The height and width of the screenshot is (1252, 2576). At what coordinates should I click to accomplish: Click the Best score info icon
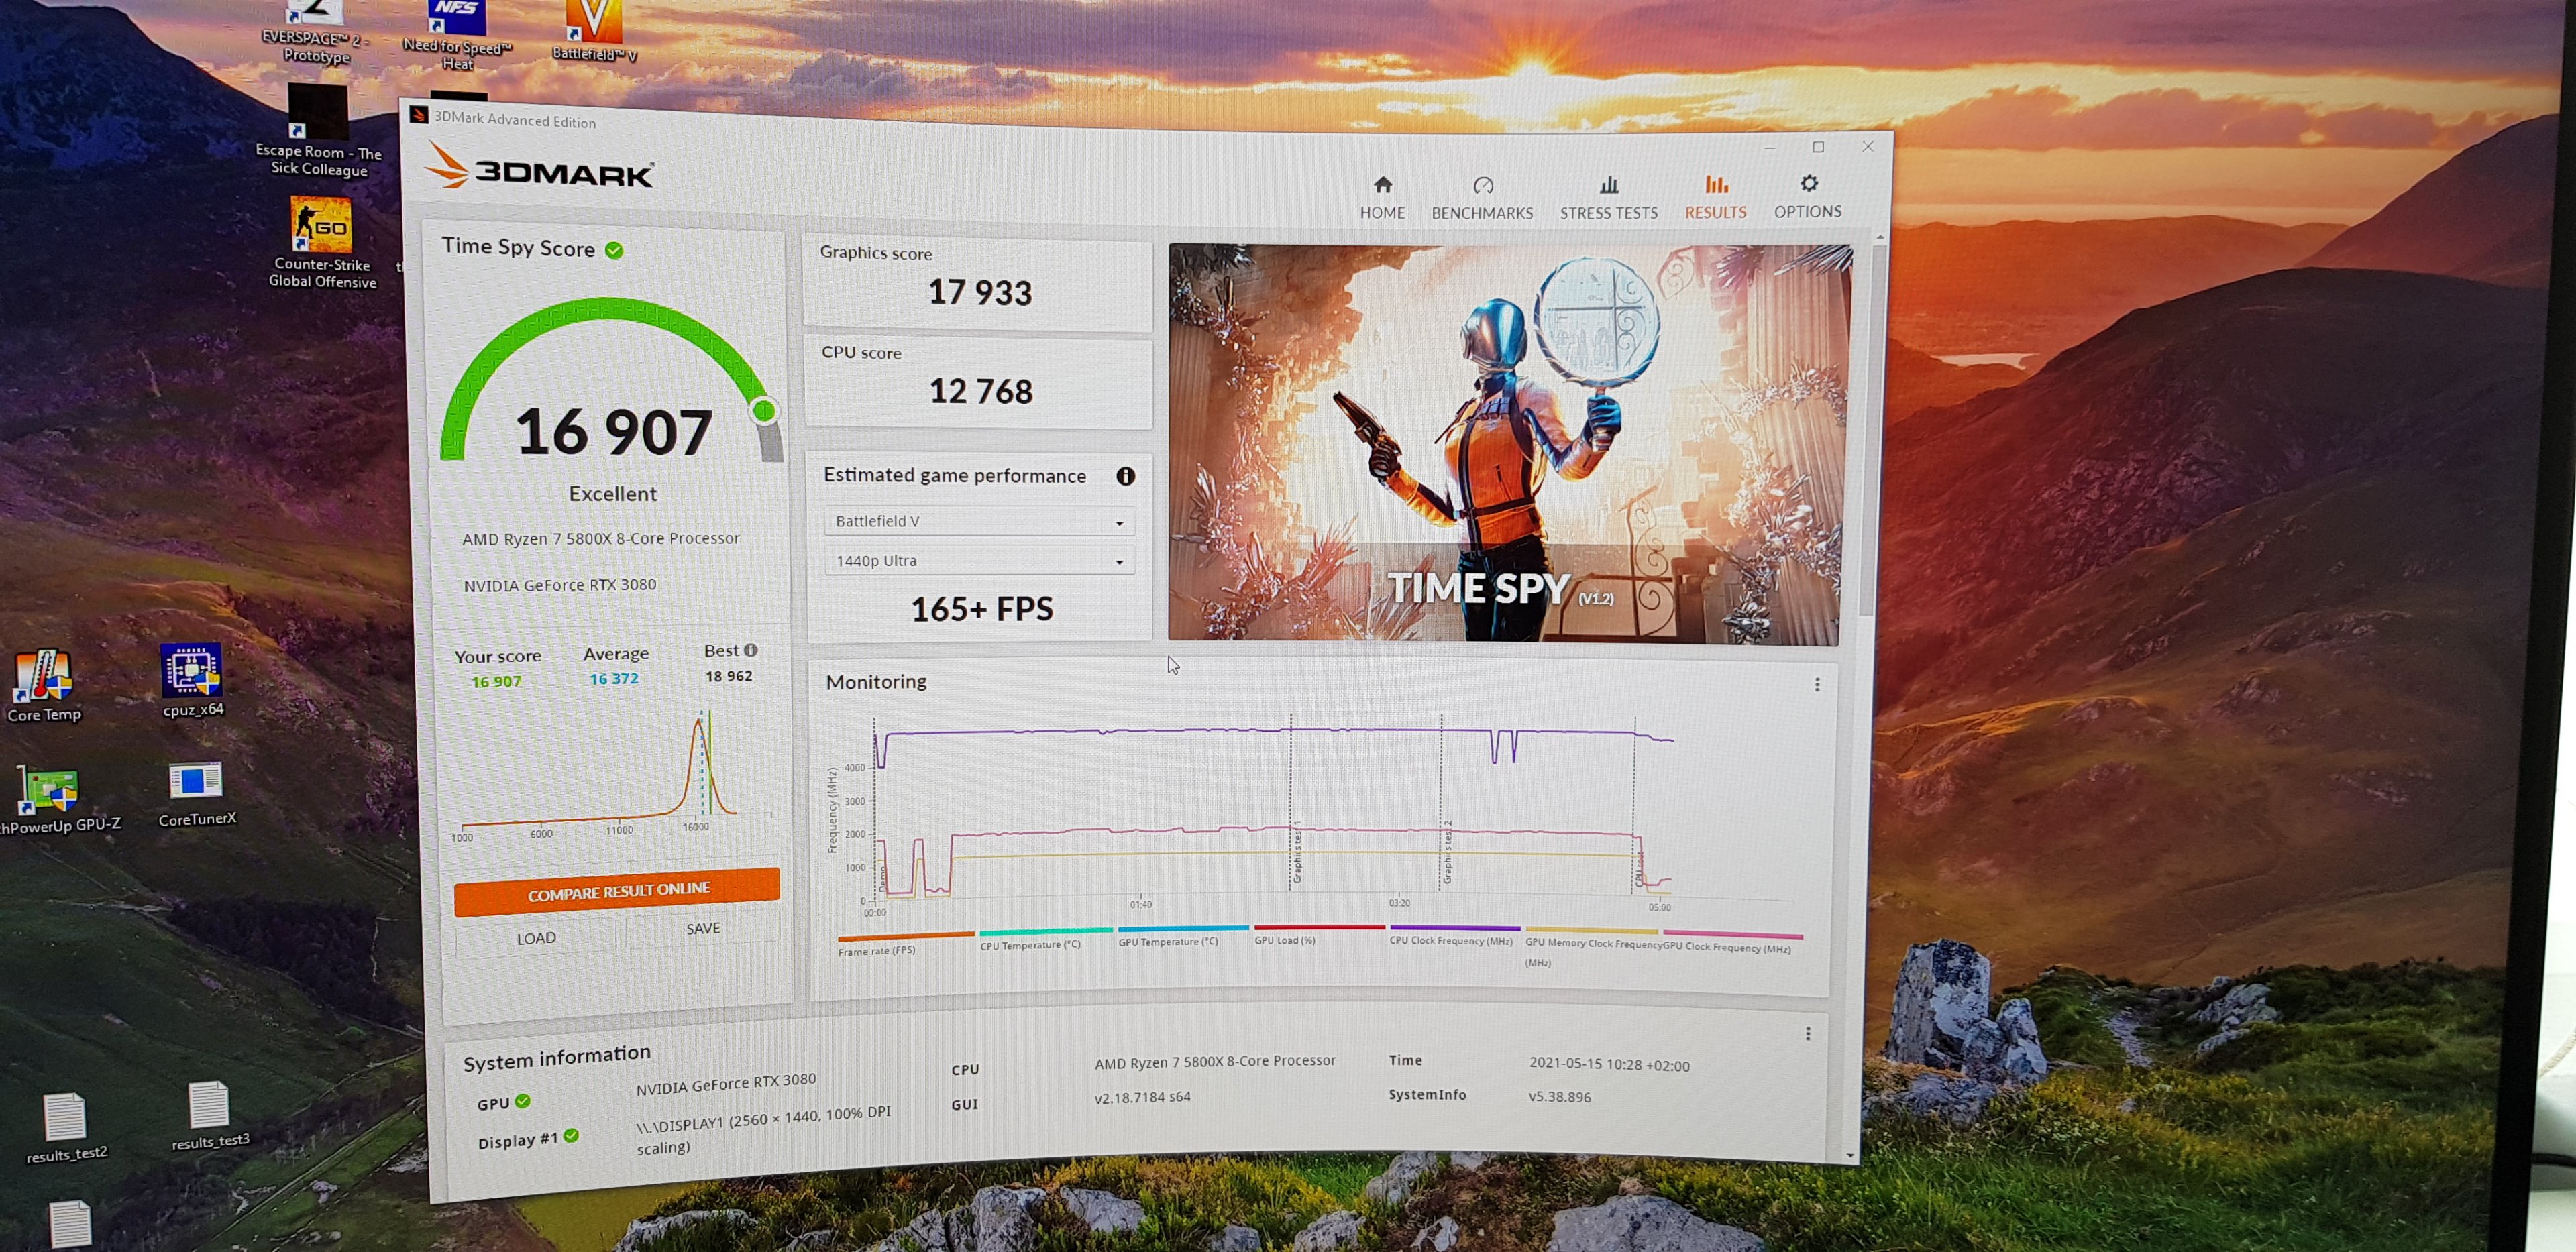751,650
